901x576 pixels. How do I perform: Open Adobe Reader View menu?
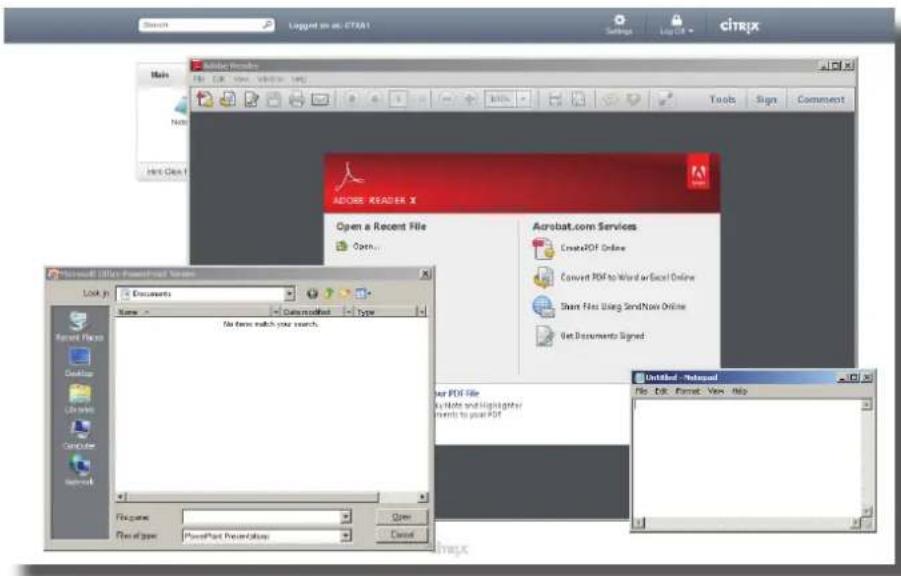click(241, 79)
